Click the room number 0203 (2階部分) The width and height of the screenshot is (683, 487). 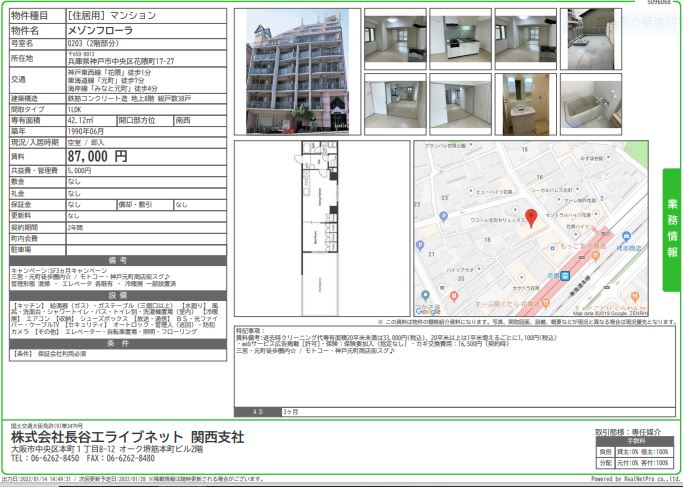[93, 44]
